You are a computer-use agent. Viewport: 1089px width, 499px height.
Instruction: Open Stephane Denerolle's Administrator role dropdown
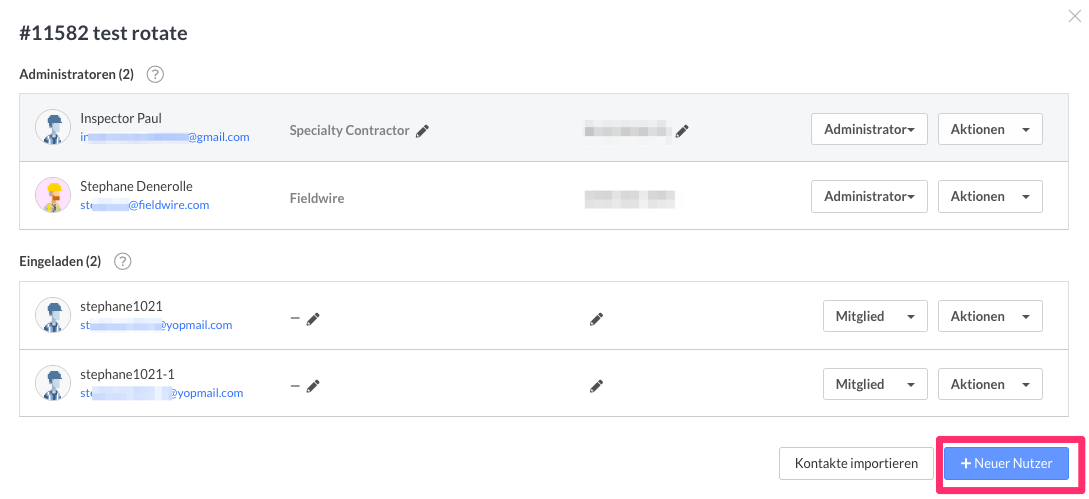pos(868,197)
